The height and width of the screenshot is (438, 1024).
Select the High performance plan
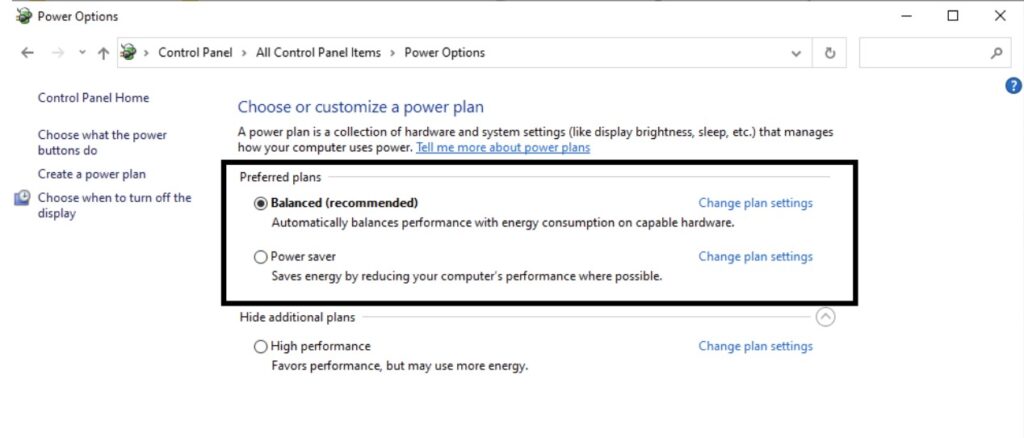(261, 347)
